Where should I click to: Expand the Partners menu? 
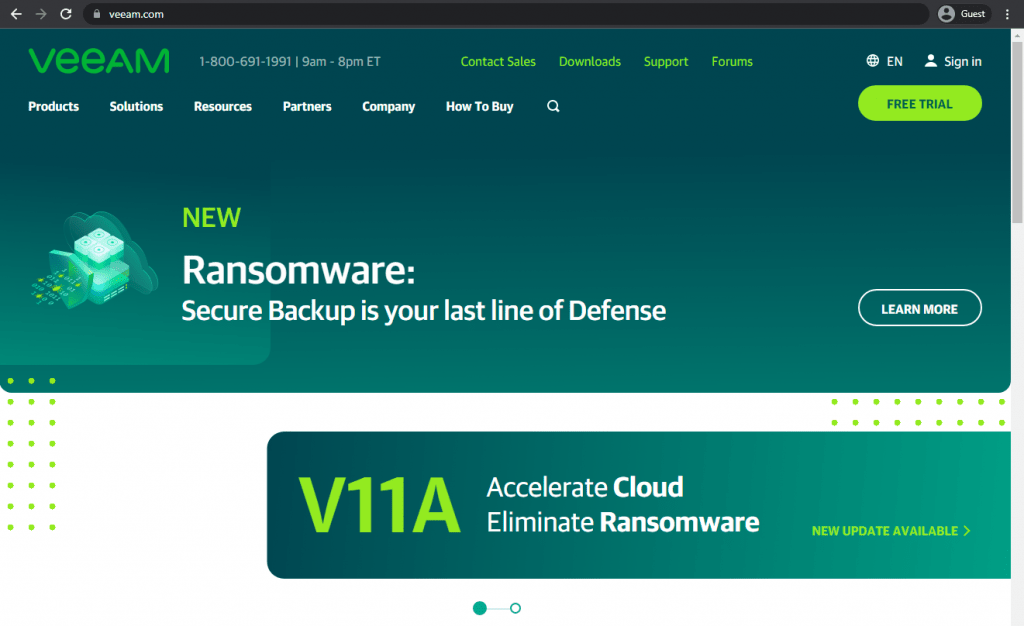307,106
